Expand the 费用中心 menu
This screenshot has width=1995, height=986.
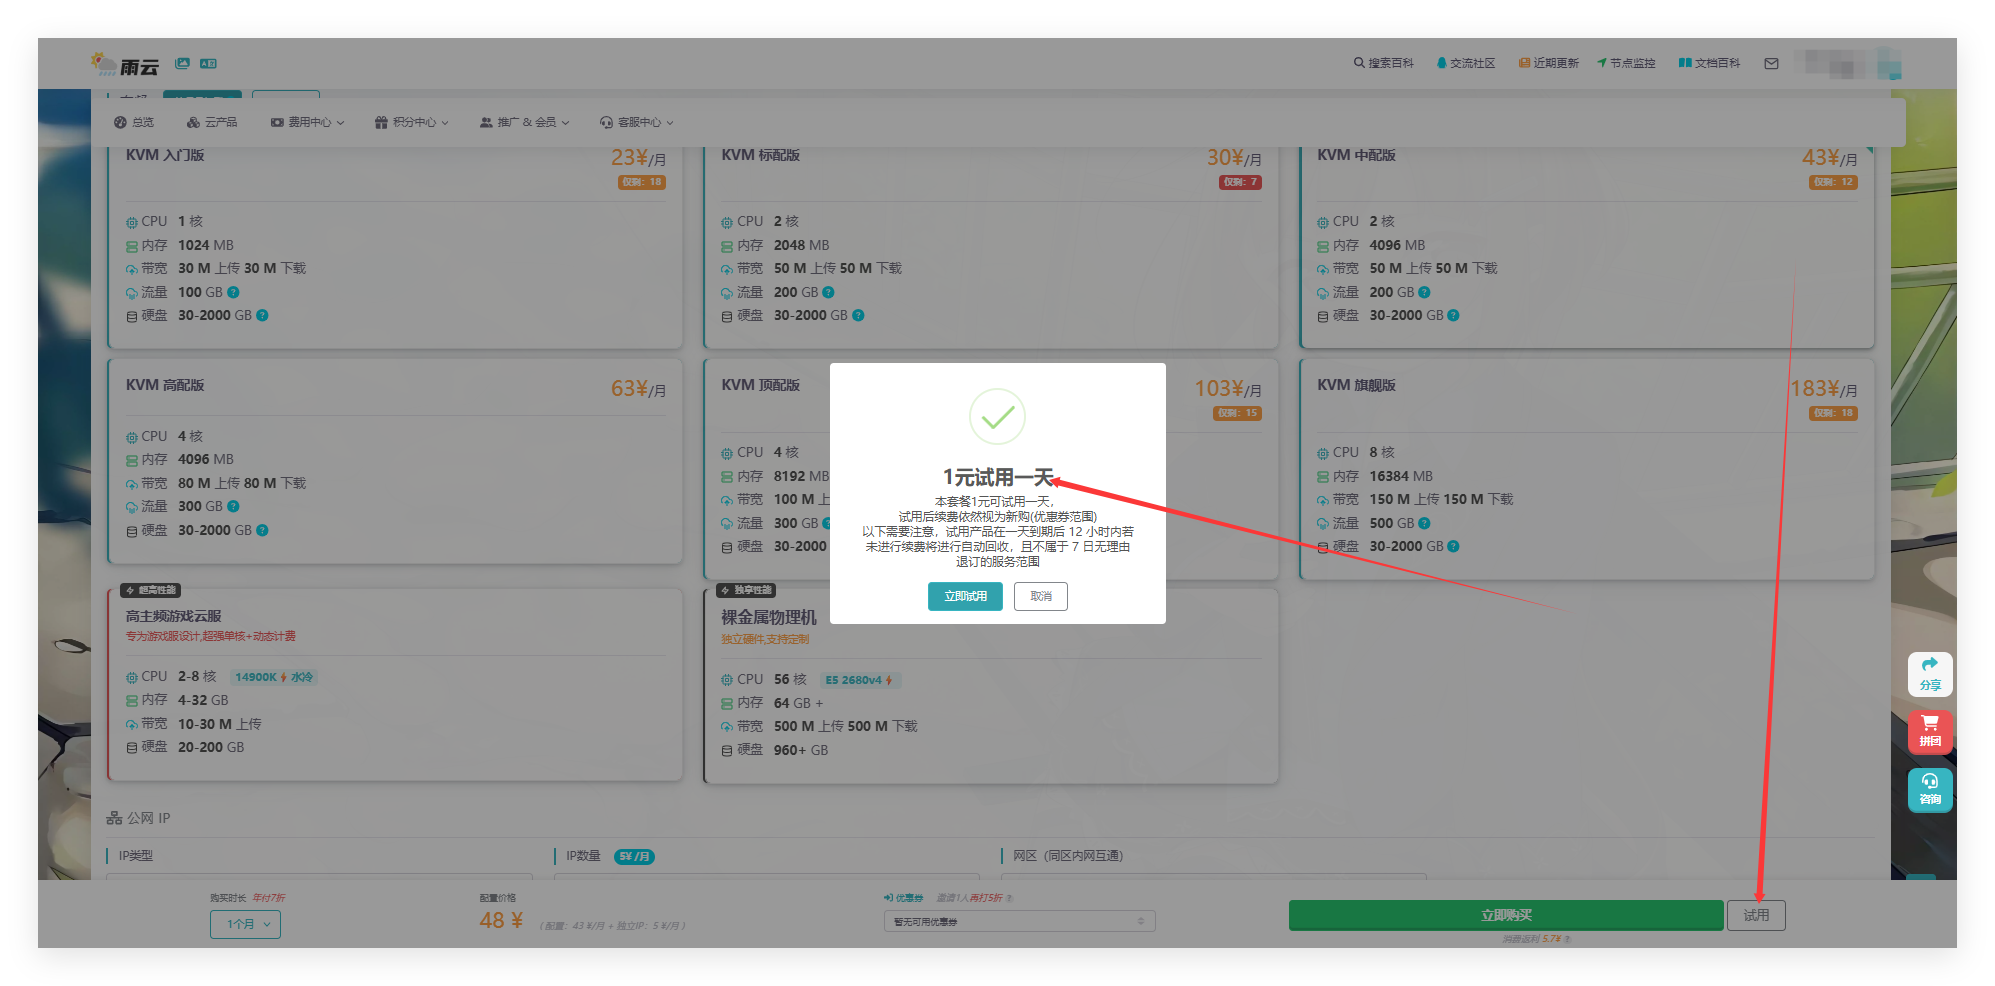pyautogui.click(x=307, y=122)
